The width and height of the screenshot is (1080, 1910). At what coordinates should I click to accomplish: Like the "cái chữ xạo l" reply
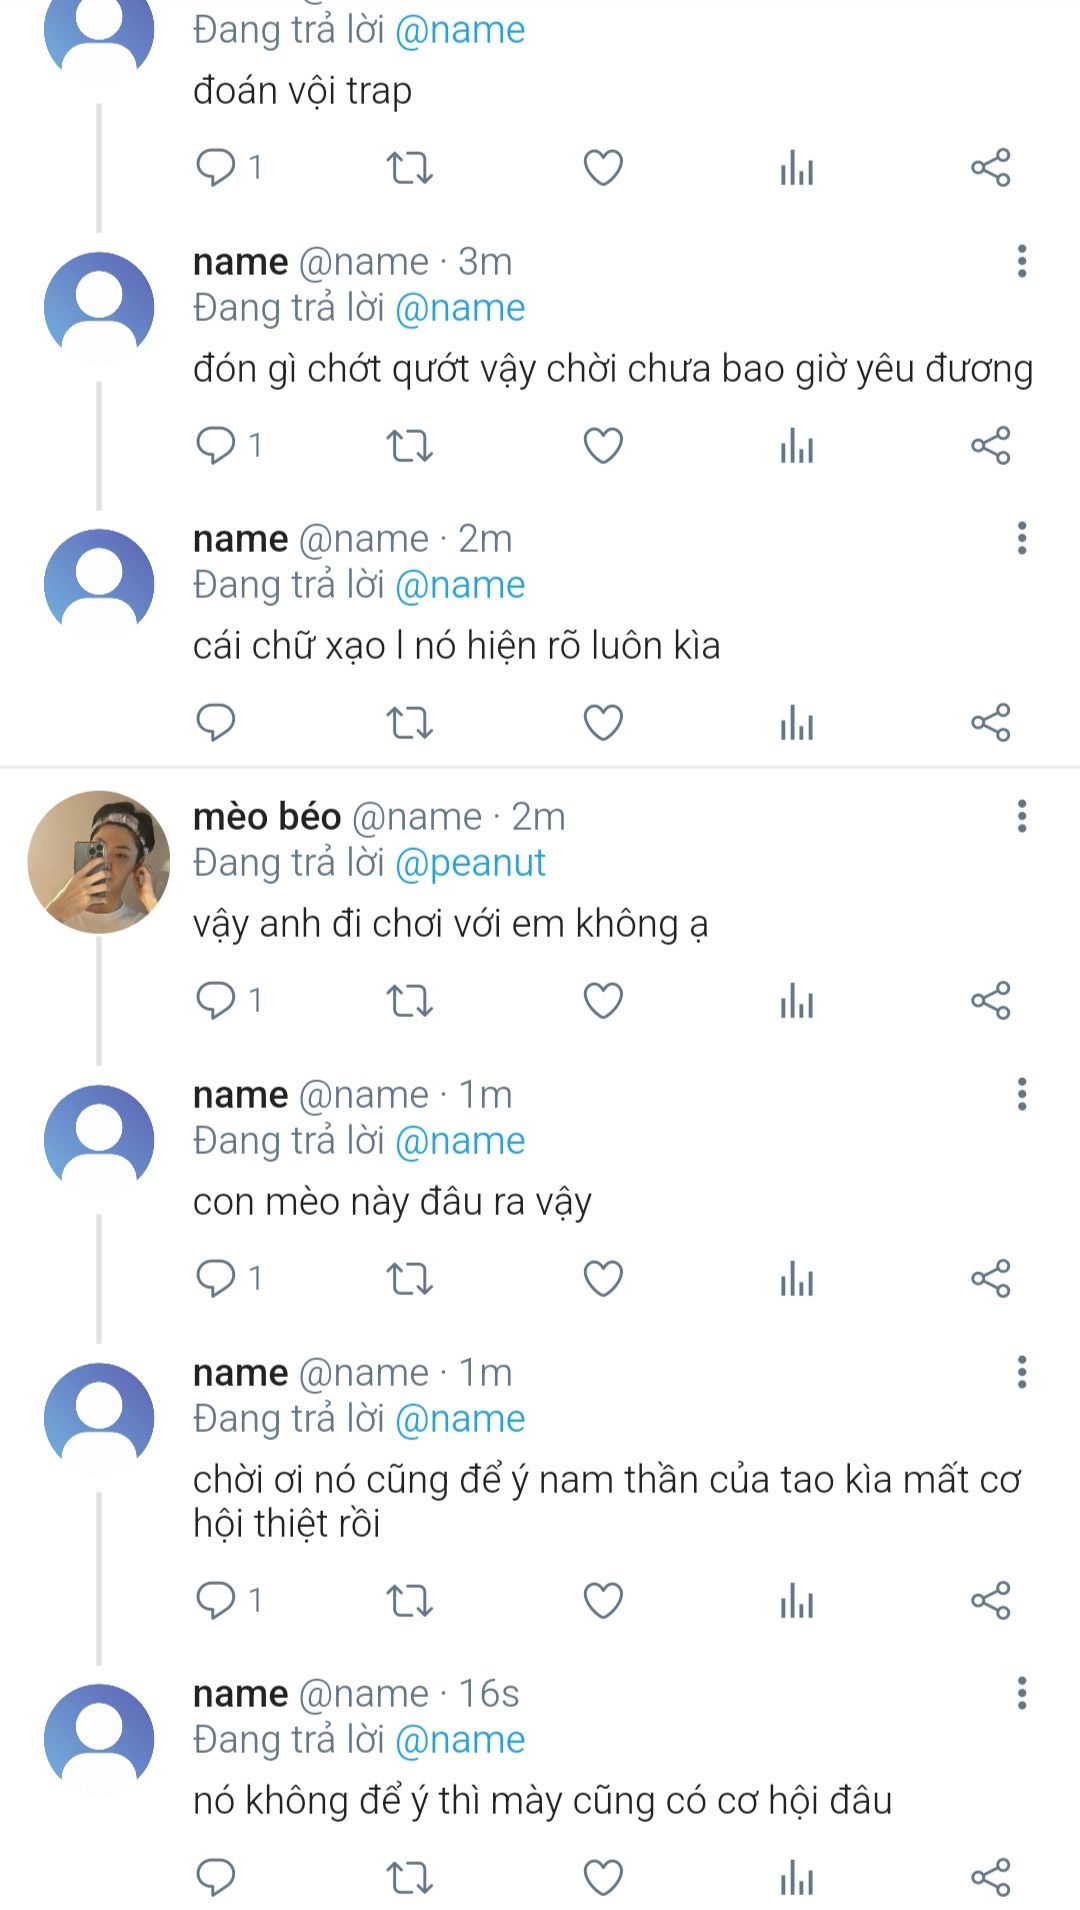pos(603,722)
